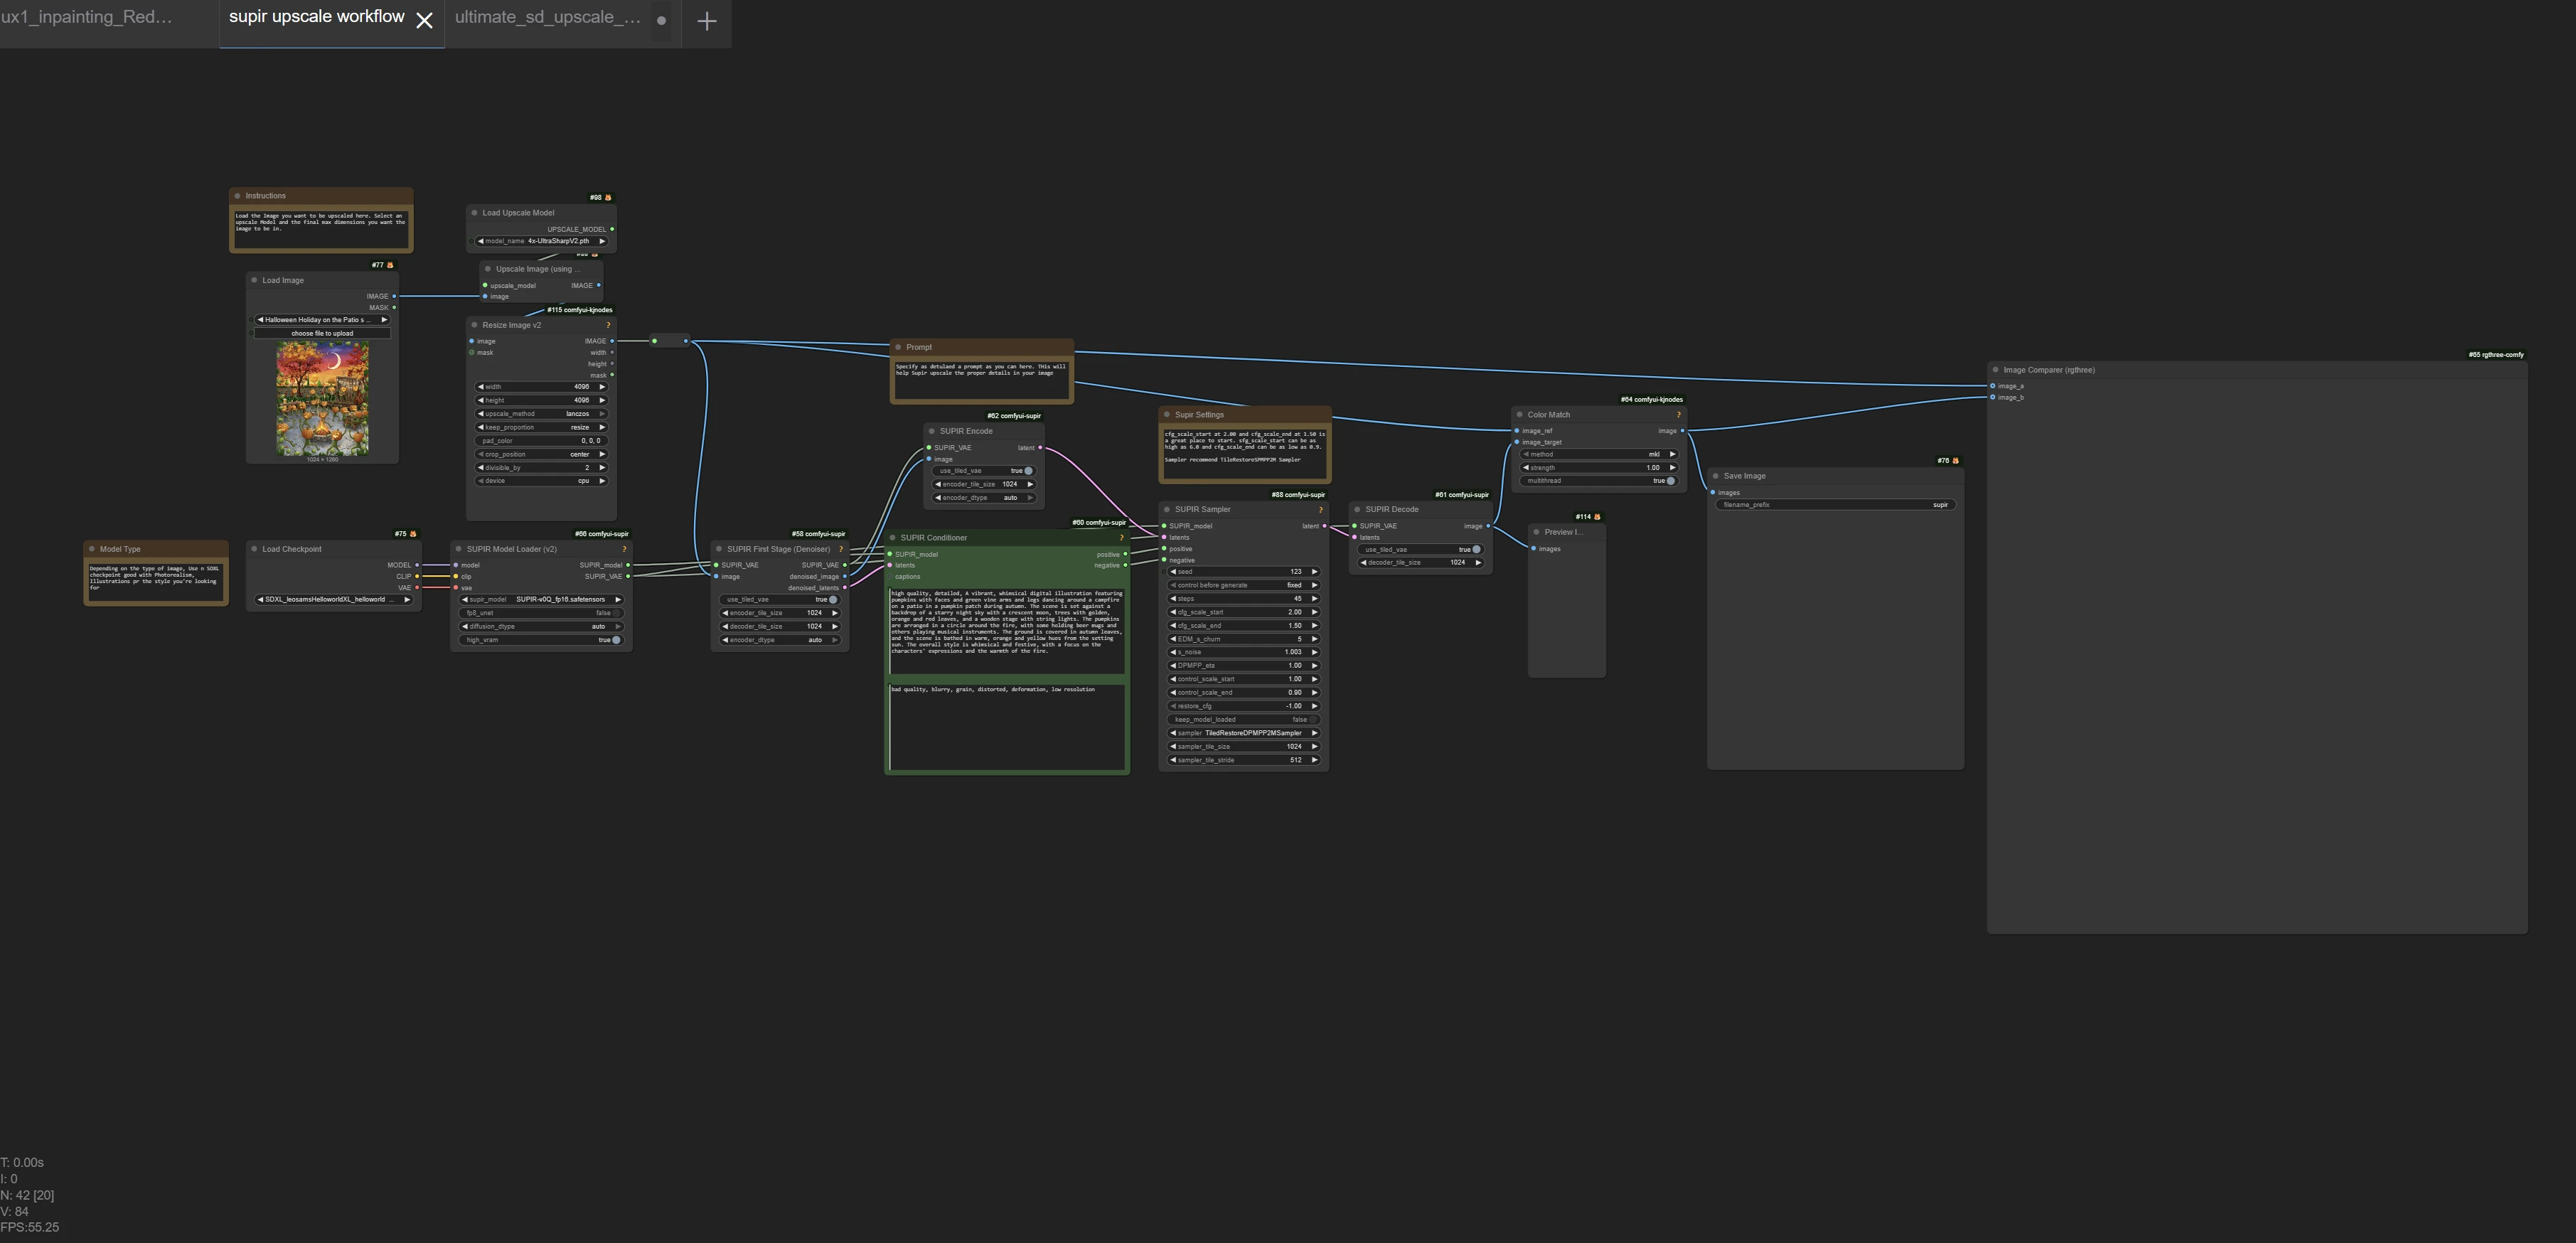2576x1243 pixels.
Task: Click the SUPIR Sampler help question mark
Action: point(1320,510)
